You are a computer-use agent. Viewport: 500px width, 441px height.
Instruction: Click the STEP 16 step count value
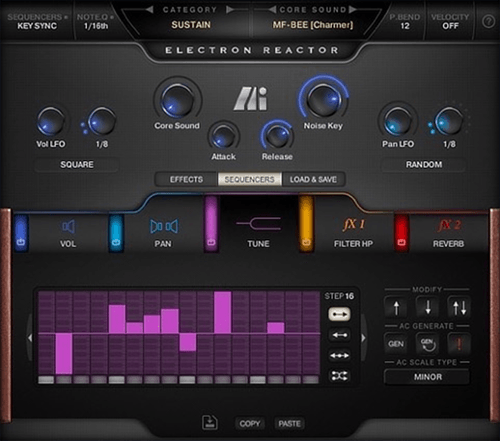coord(339,296)
